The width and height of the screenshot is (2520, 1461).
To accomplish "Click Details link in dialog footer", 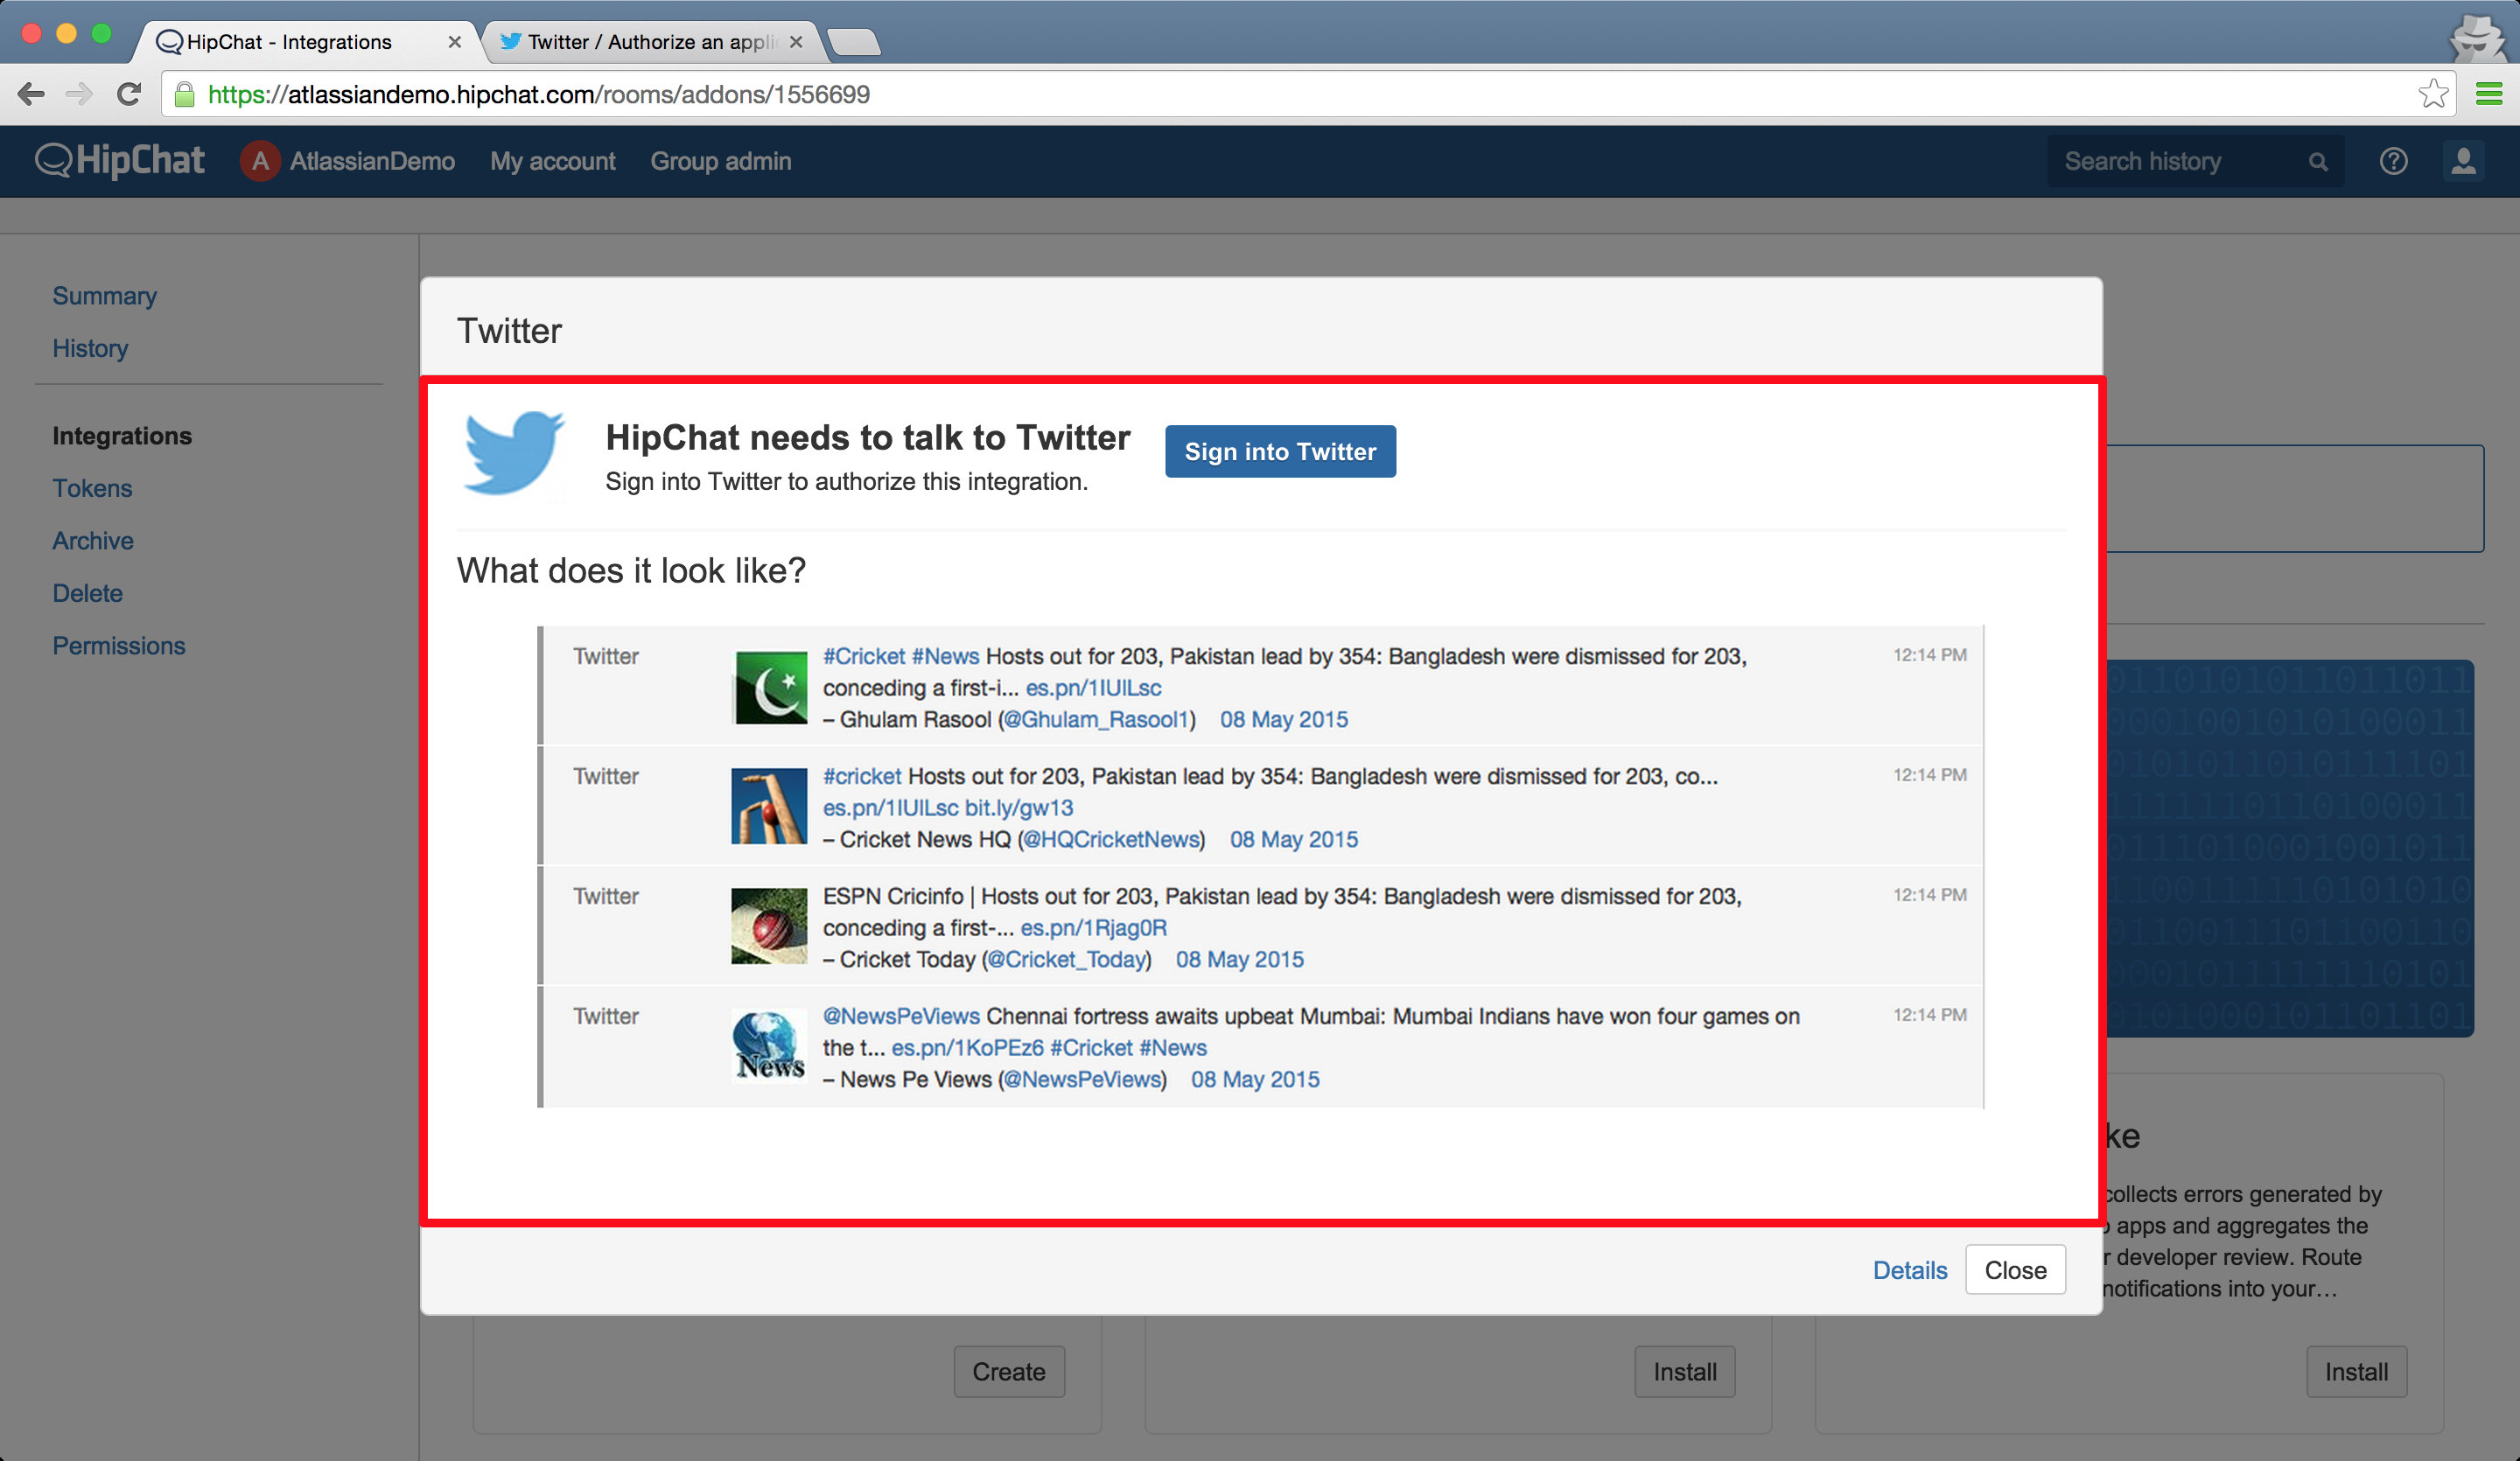I will click(x=1910, y=1270).
